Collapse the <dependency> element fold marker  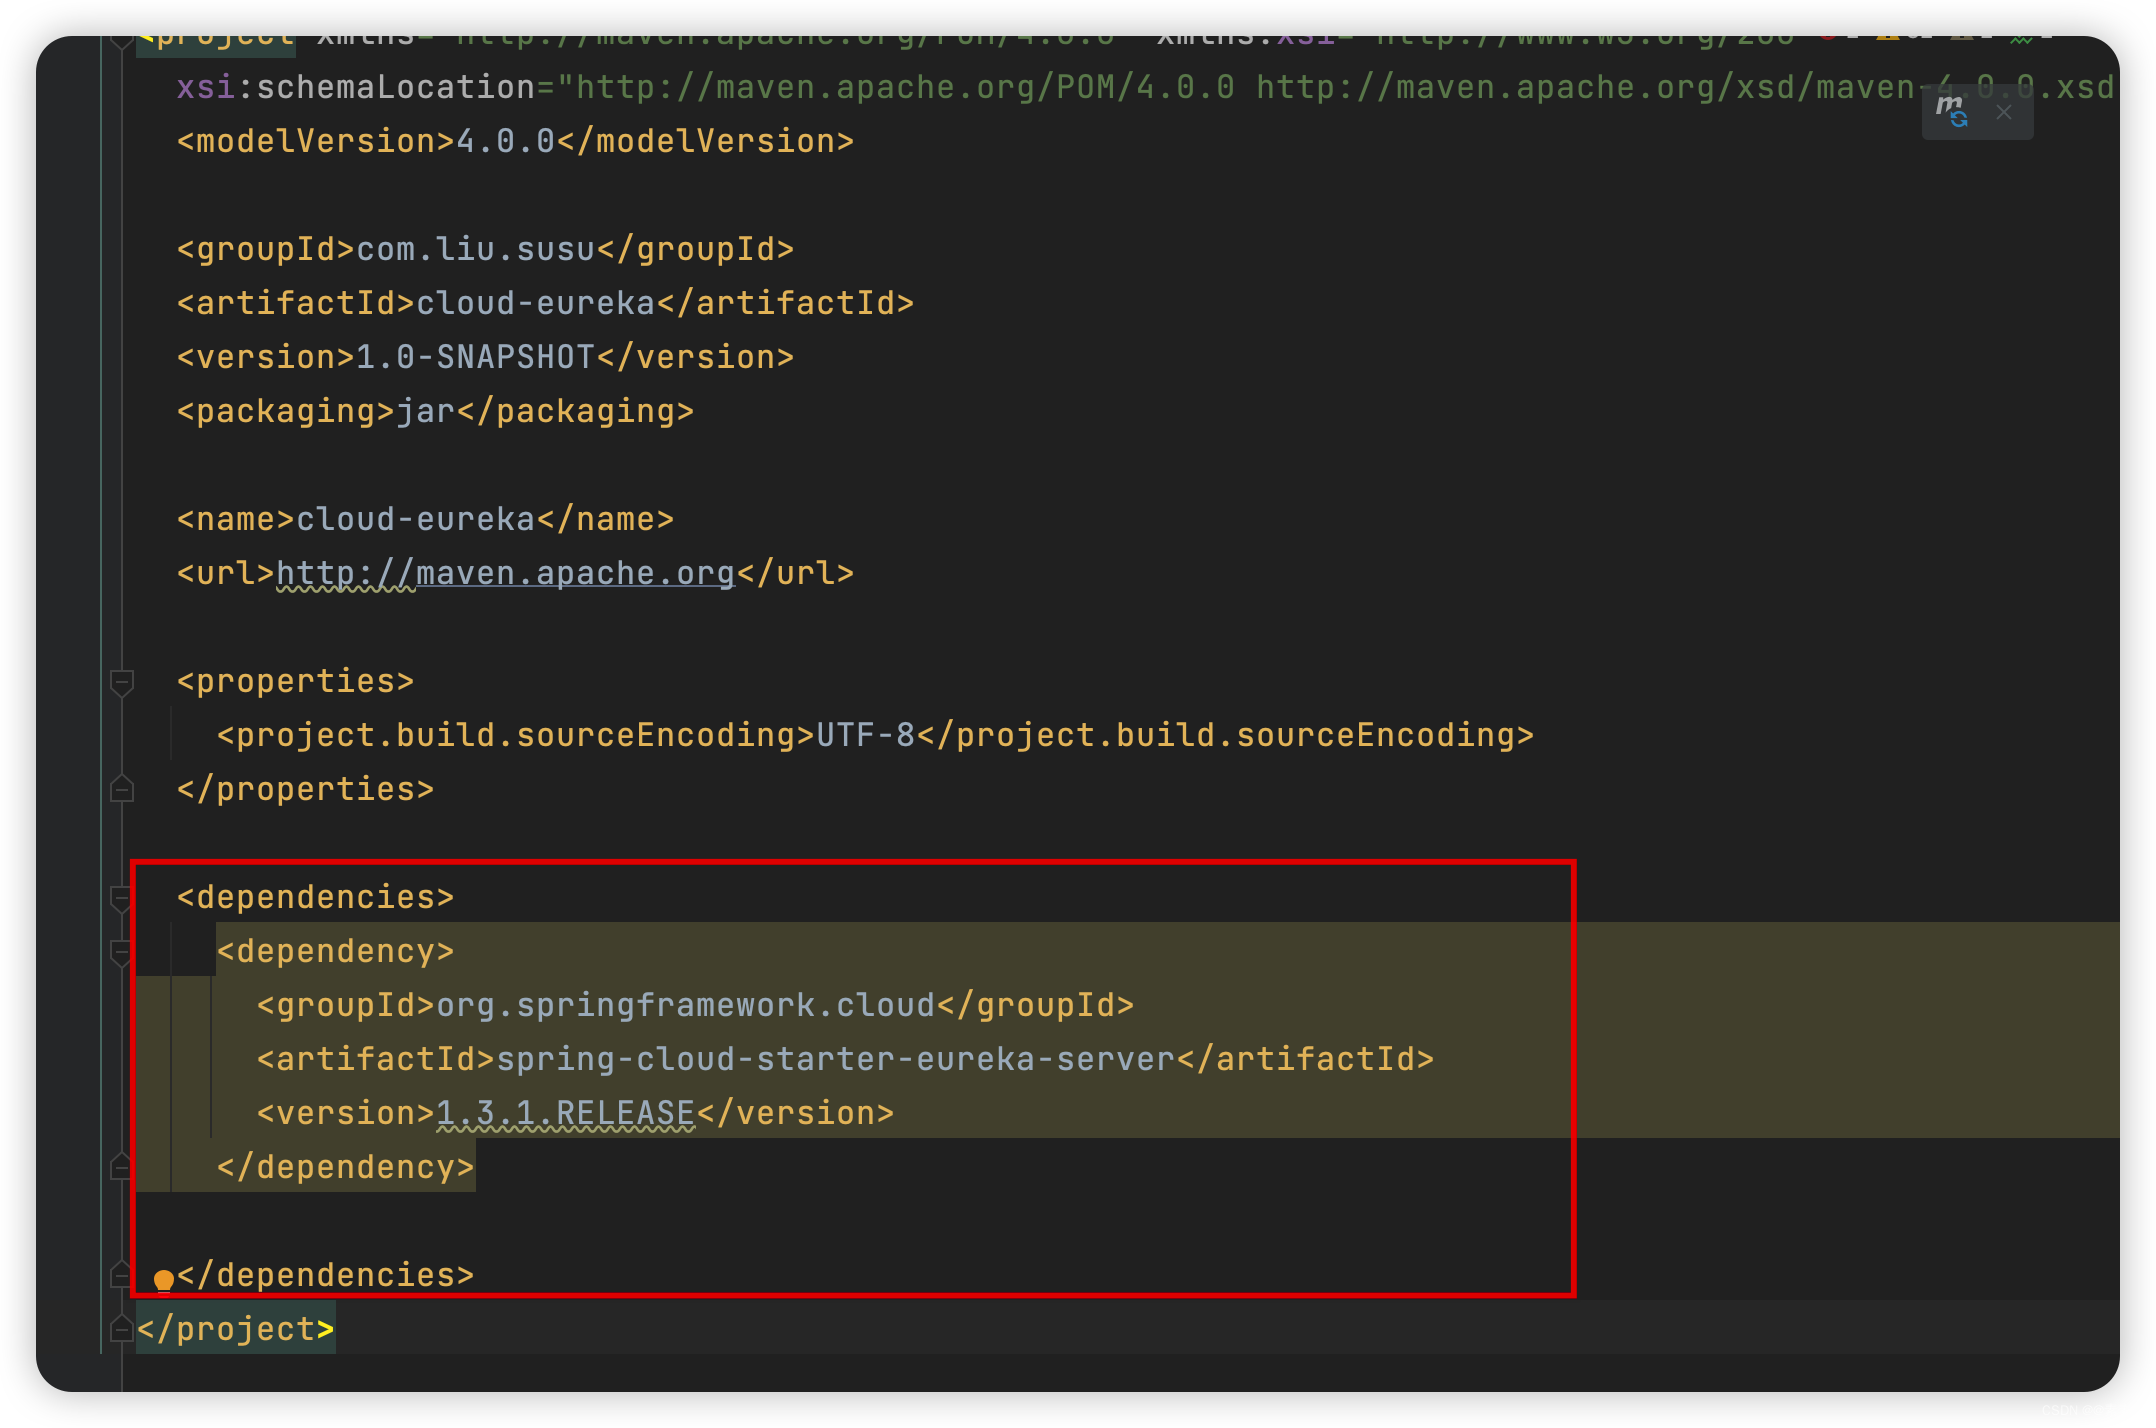(121, 952)
